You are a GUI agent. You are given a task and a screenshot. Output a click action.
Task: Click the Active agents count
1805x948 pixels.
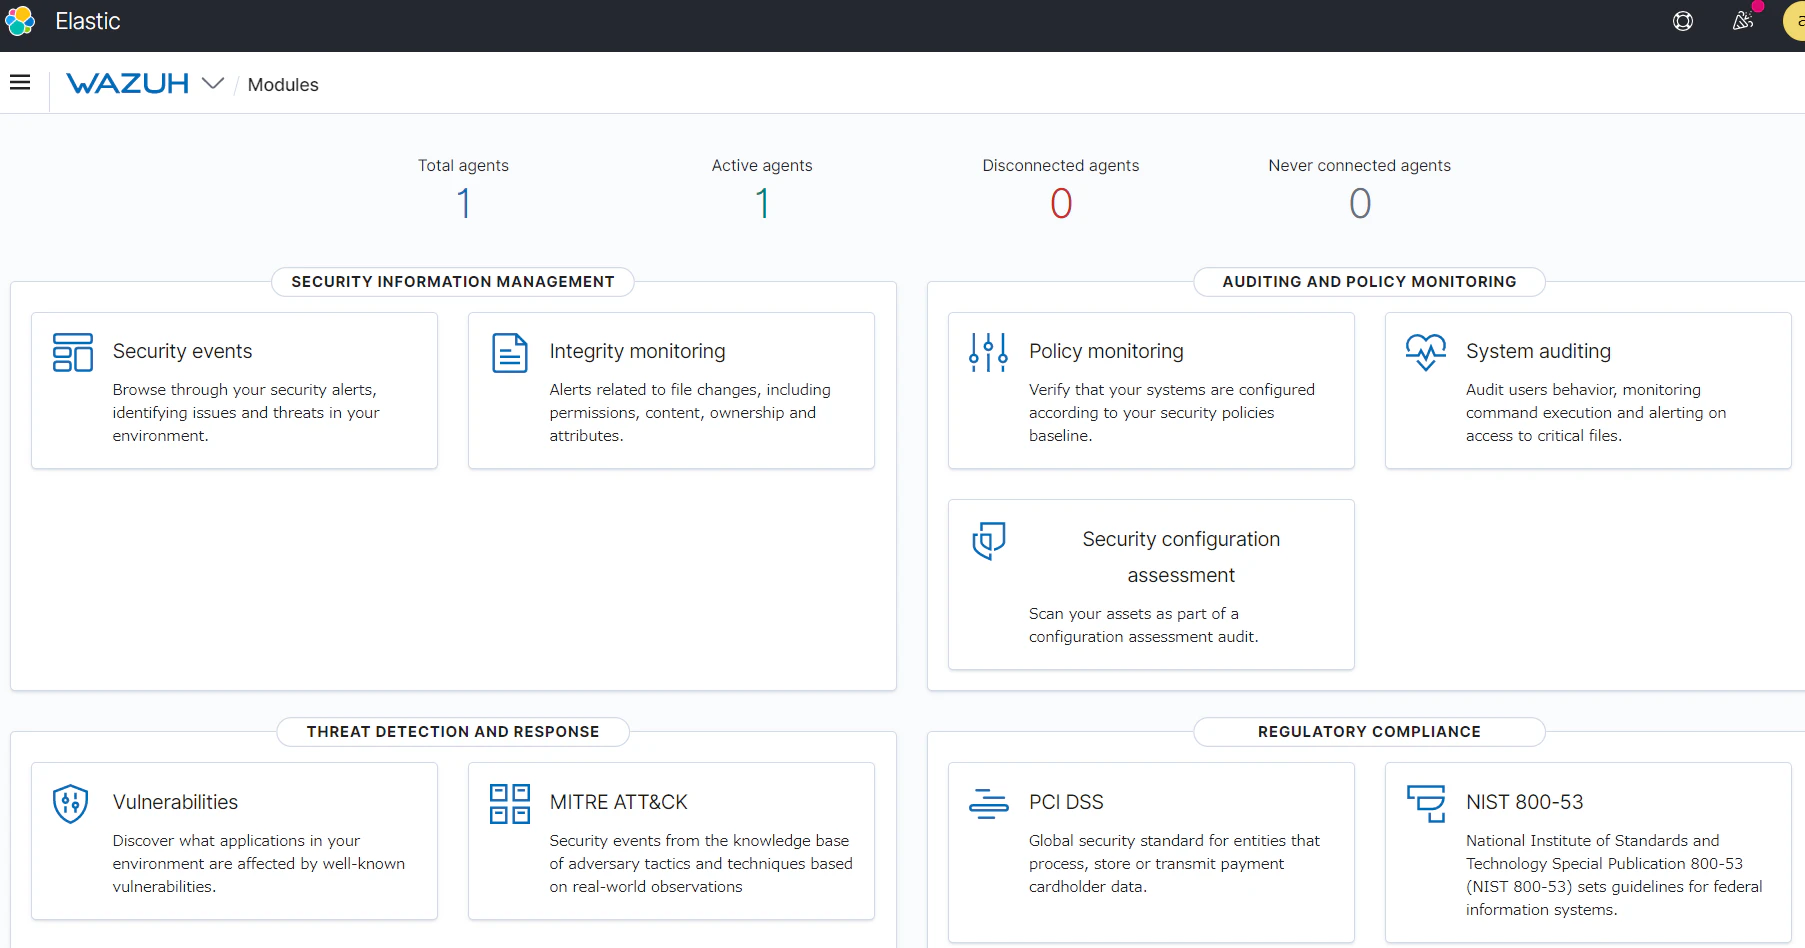point(762,204)
